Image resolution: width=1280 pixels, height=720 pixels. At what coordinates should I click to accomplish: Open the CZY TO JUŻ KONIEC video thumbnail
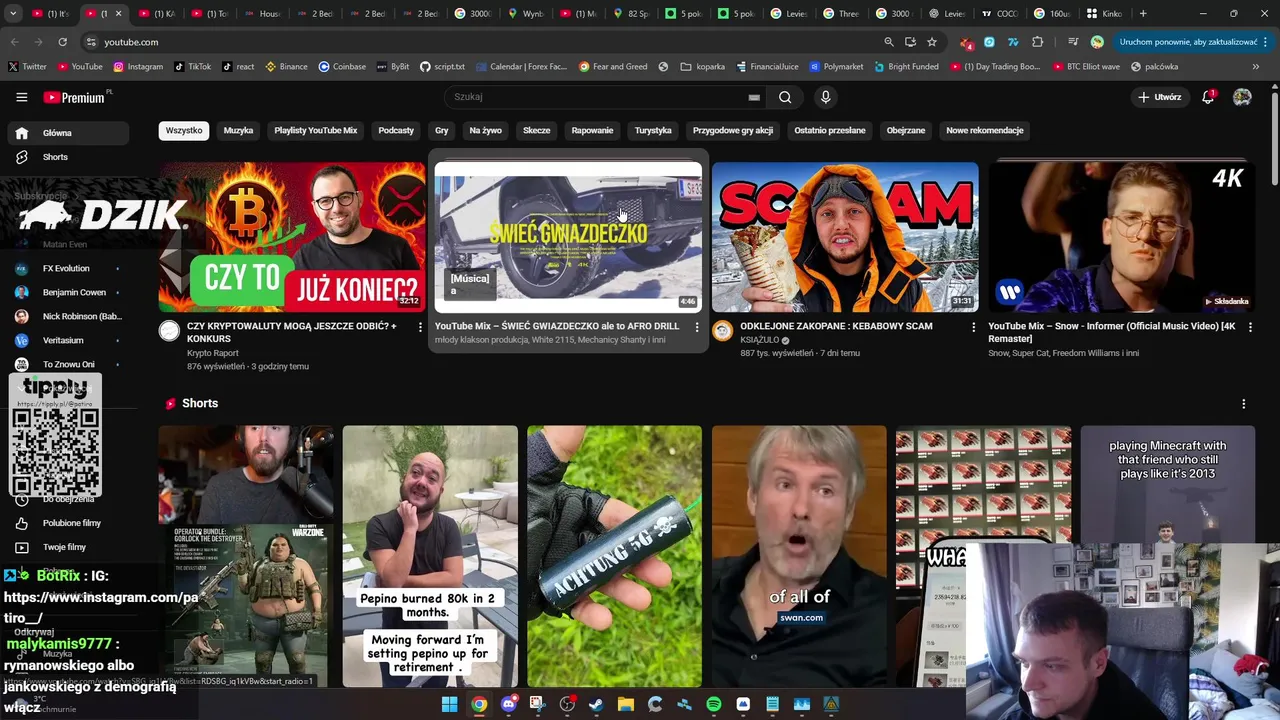[292, 237]
